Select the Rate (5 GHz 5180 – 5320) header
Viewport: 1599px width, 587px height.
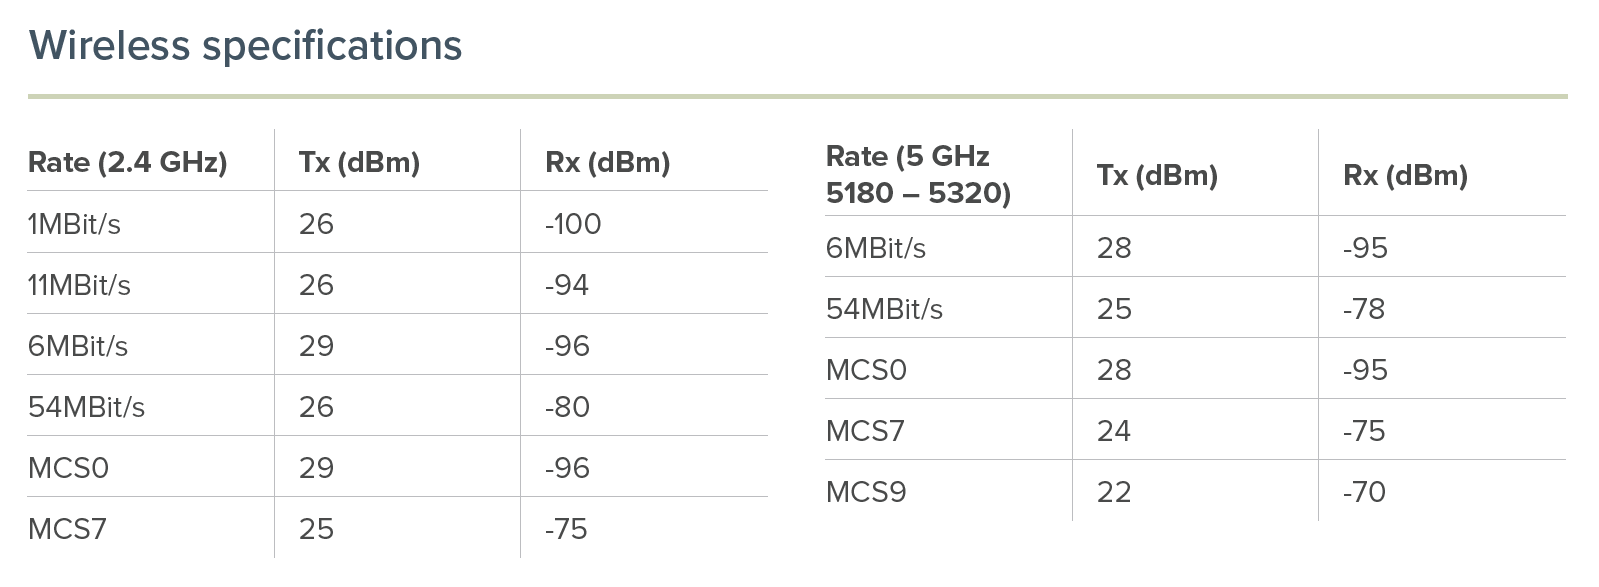[918, 174]
